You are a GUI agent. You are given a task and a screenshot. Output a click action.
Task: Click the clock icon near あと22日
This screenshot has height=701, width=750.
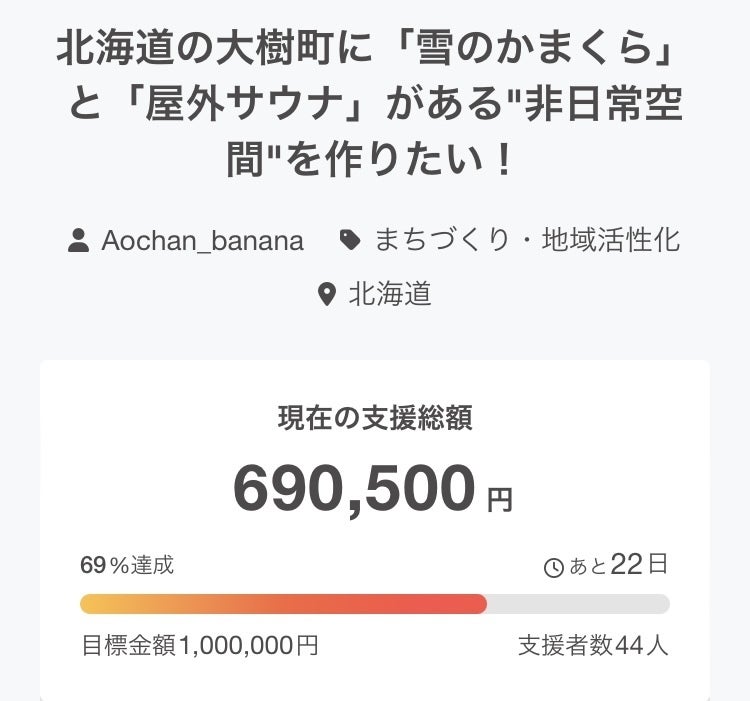click(x=553, y=568)
